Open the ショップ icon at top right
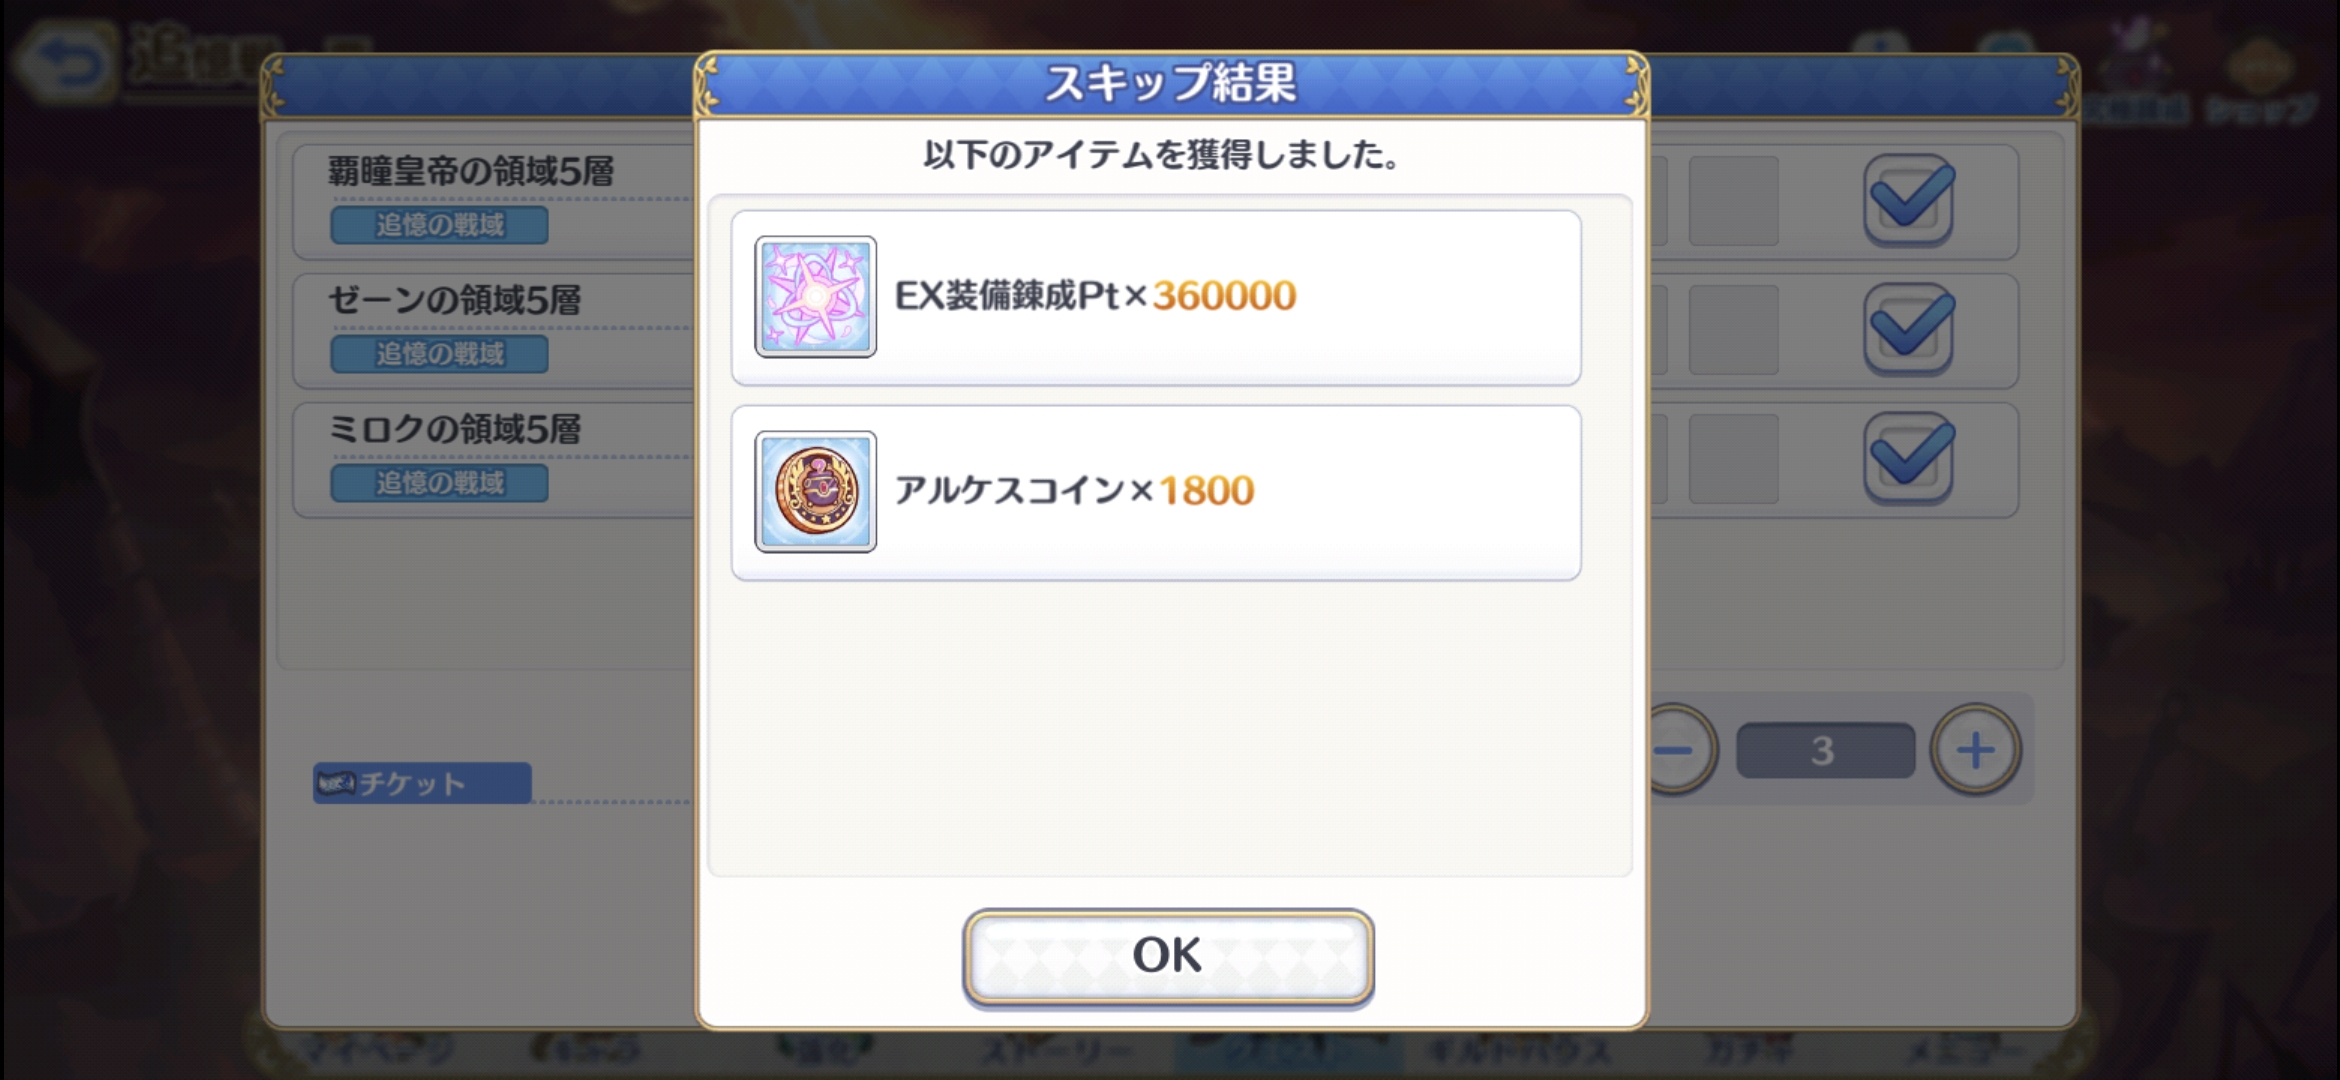 [2262, 85]
